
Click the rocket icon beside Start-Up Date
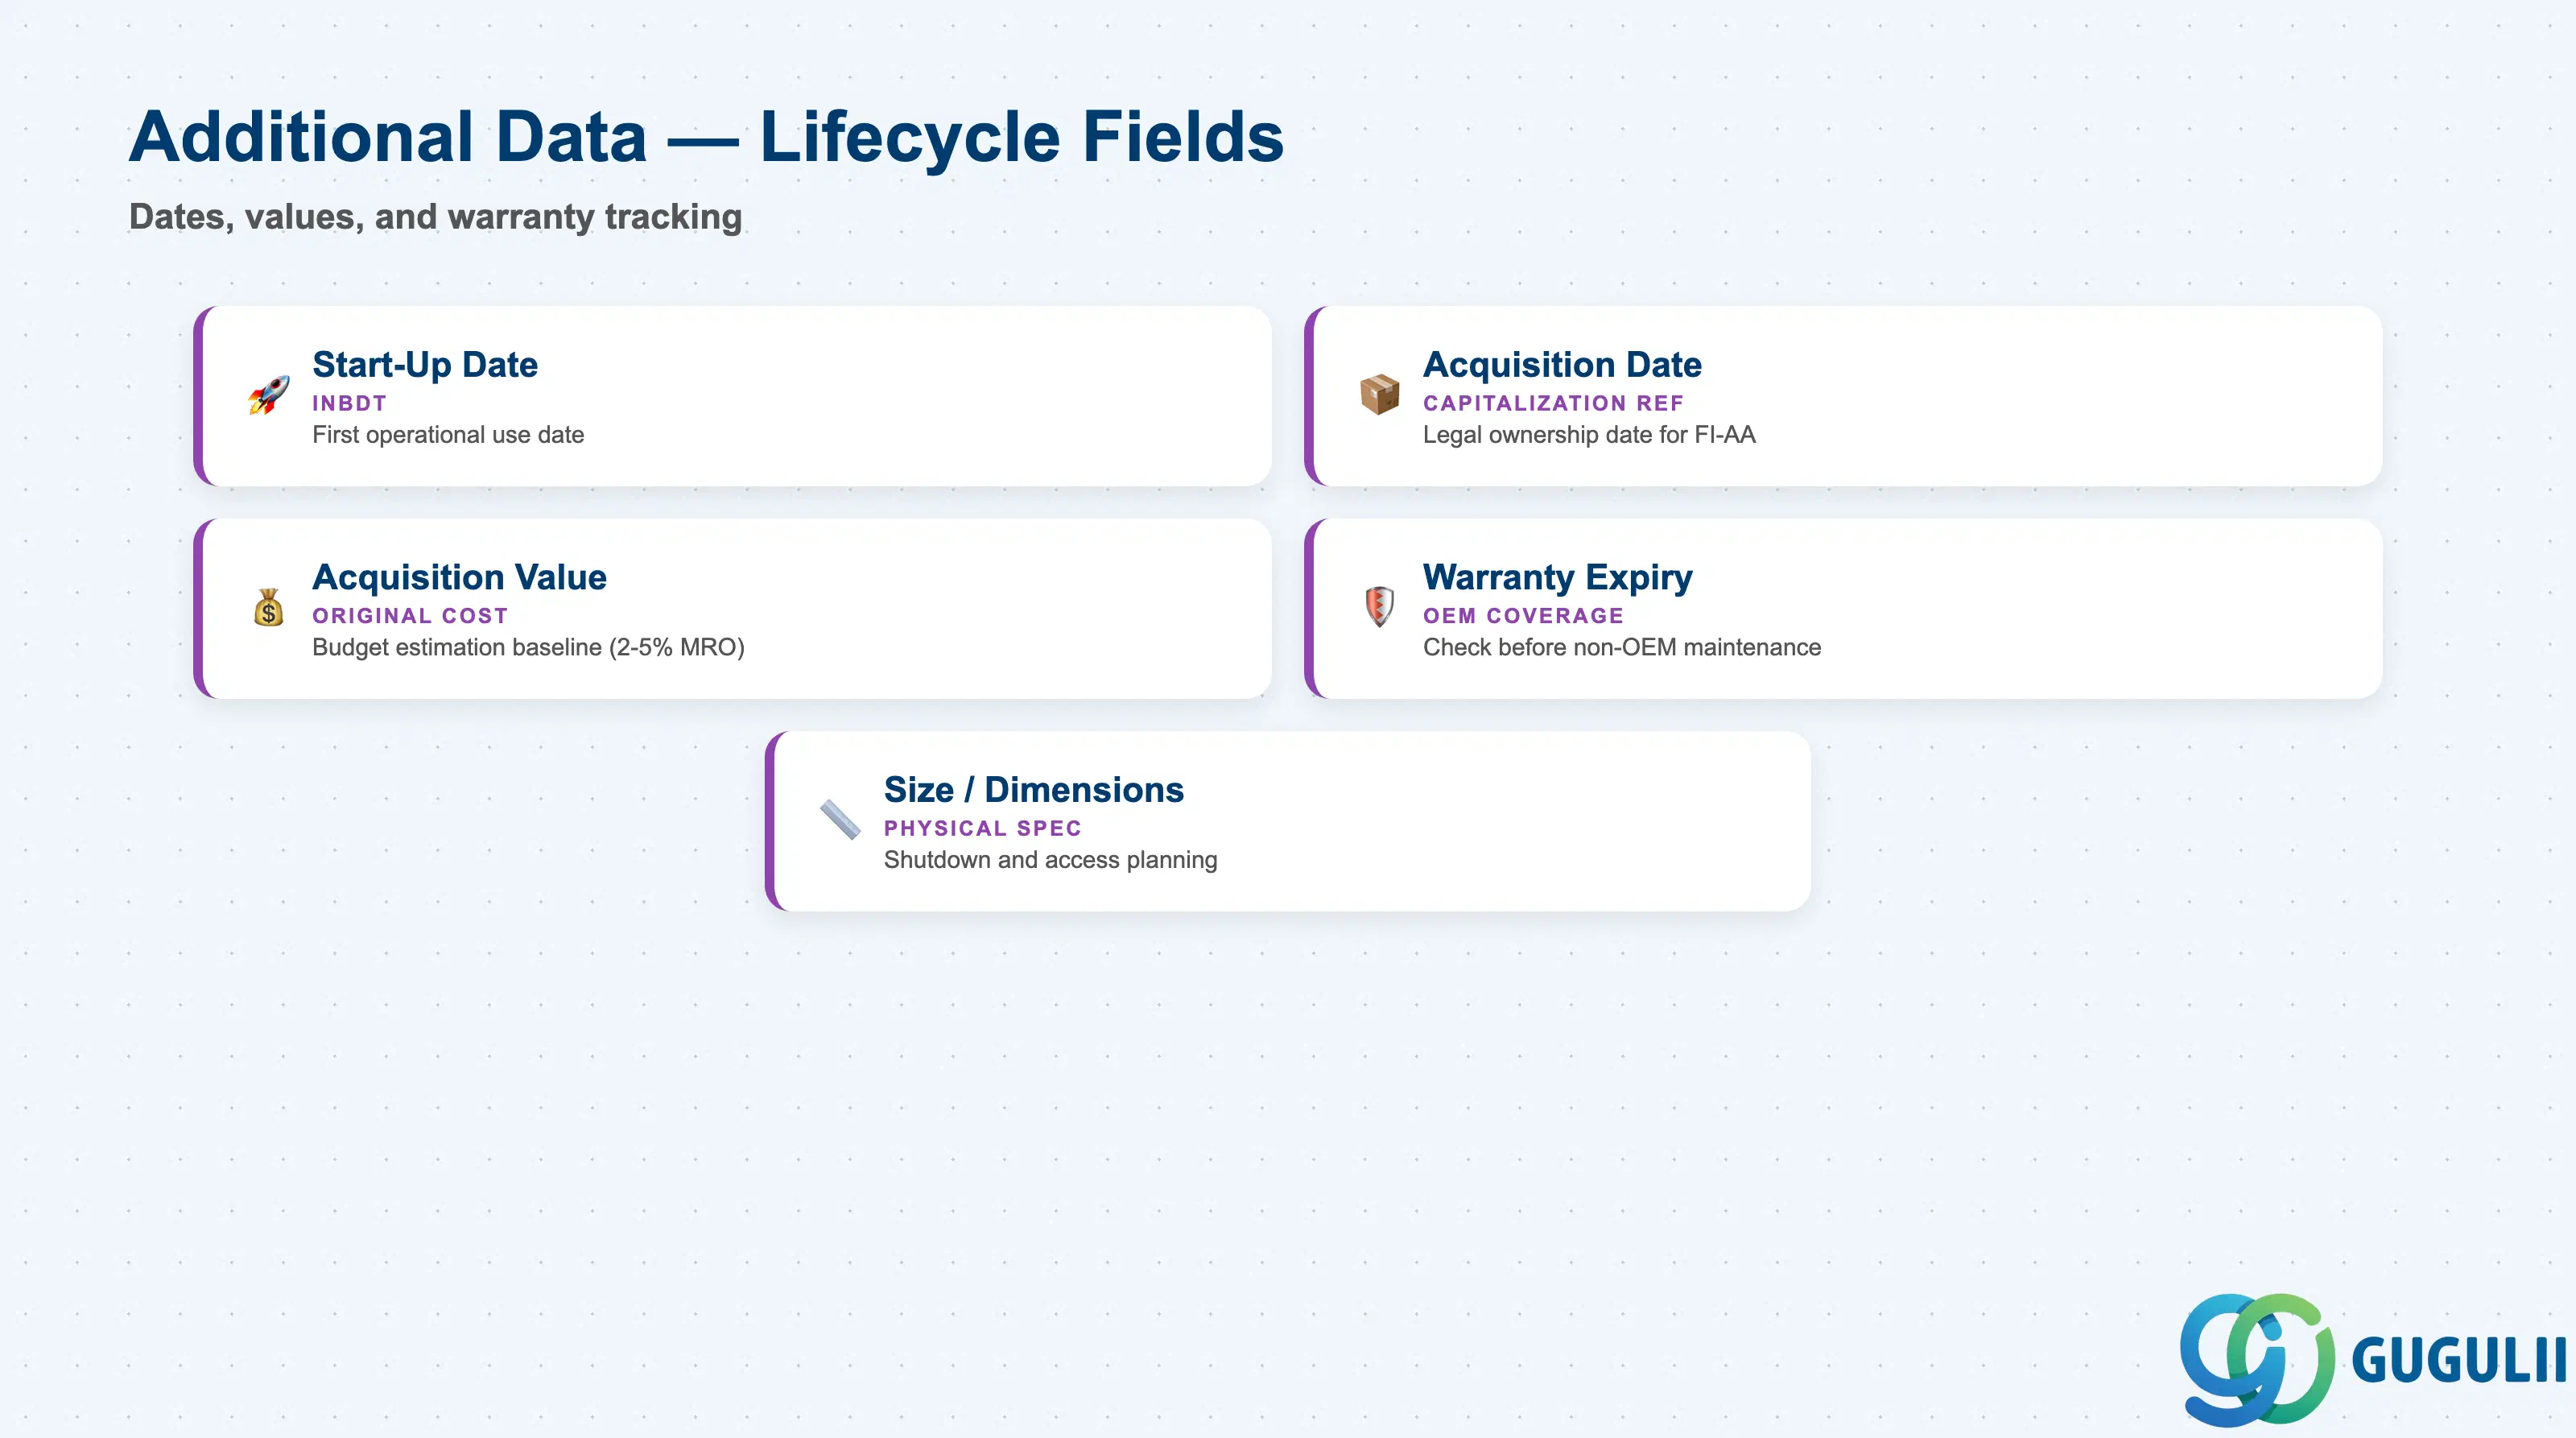269,396
